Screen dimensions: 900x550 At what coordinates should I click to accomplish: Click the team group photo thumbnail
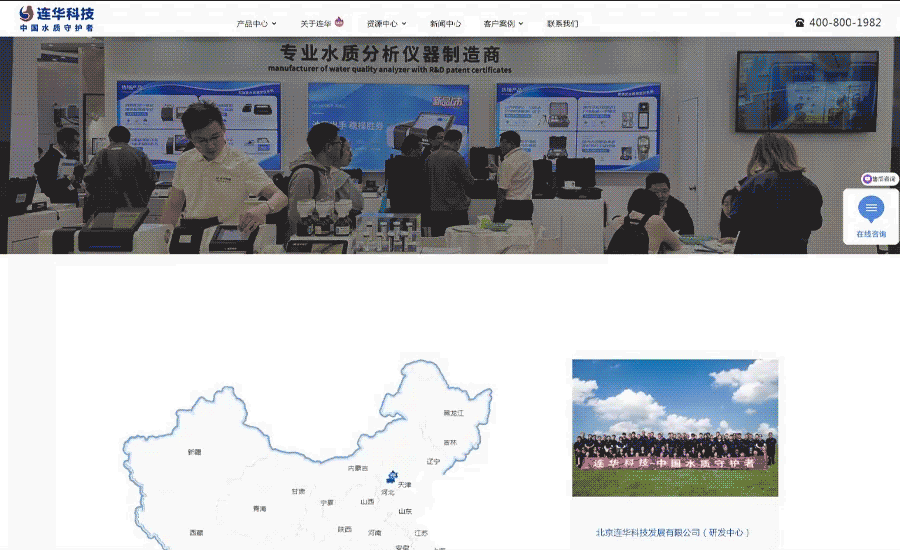(674, 428)
